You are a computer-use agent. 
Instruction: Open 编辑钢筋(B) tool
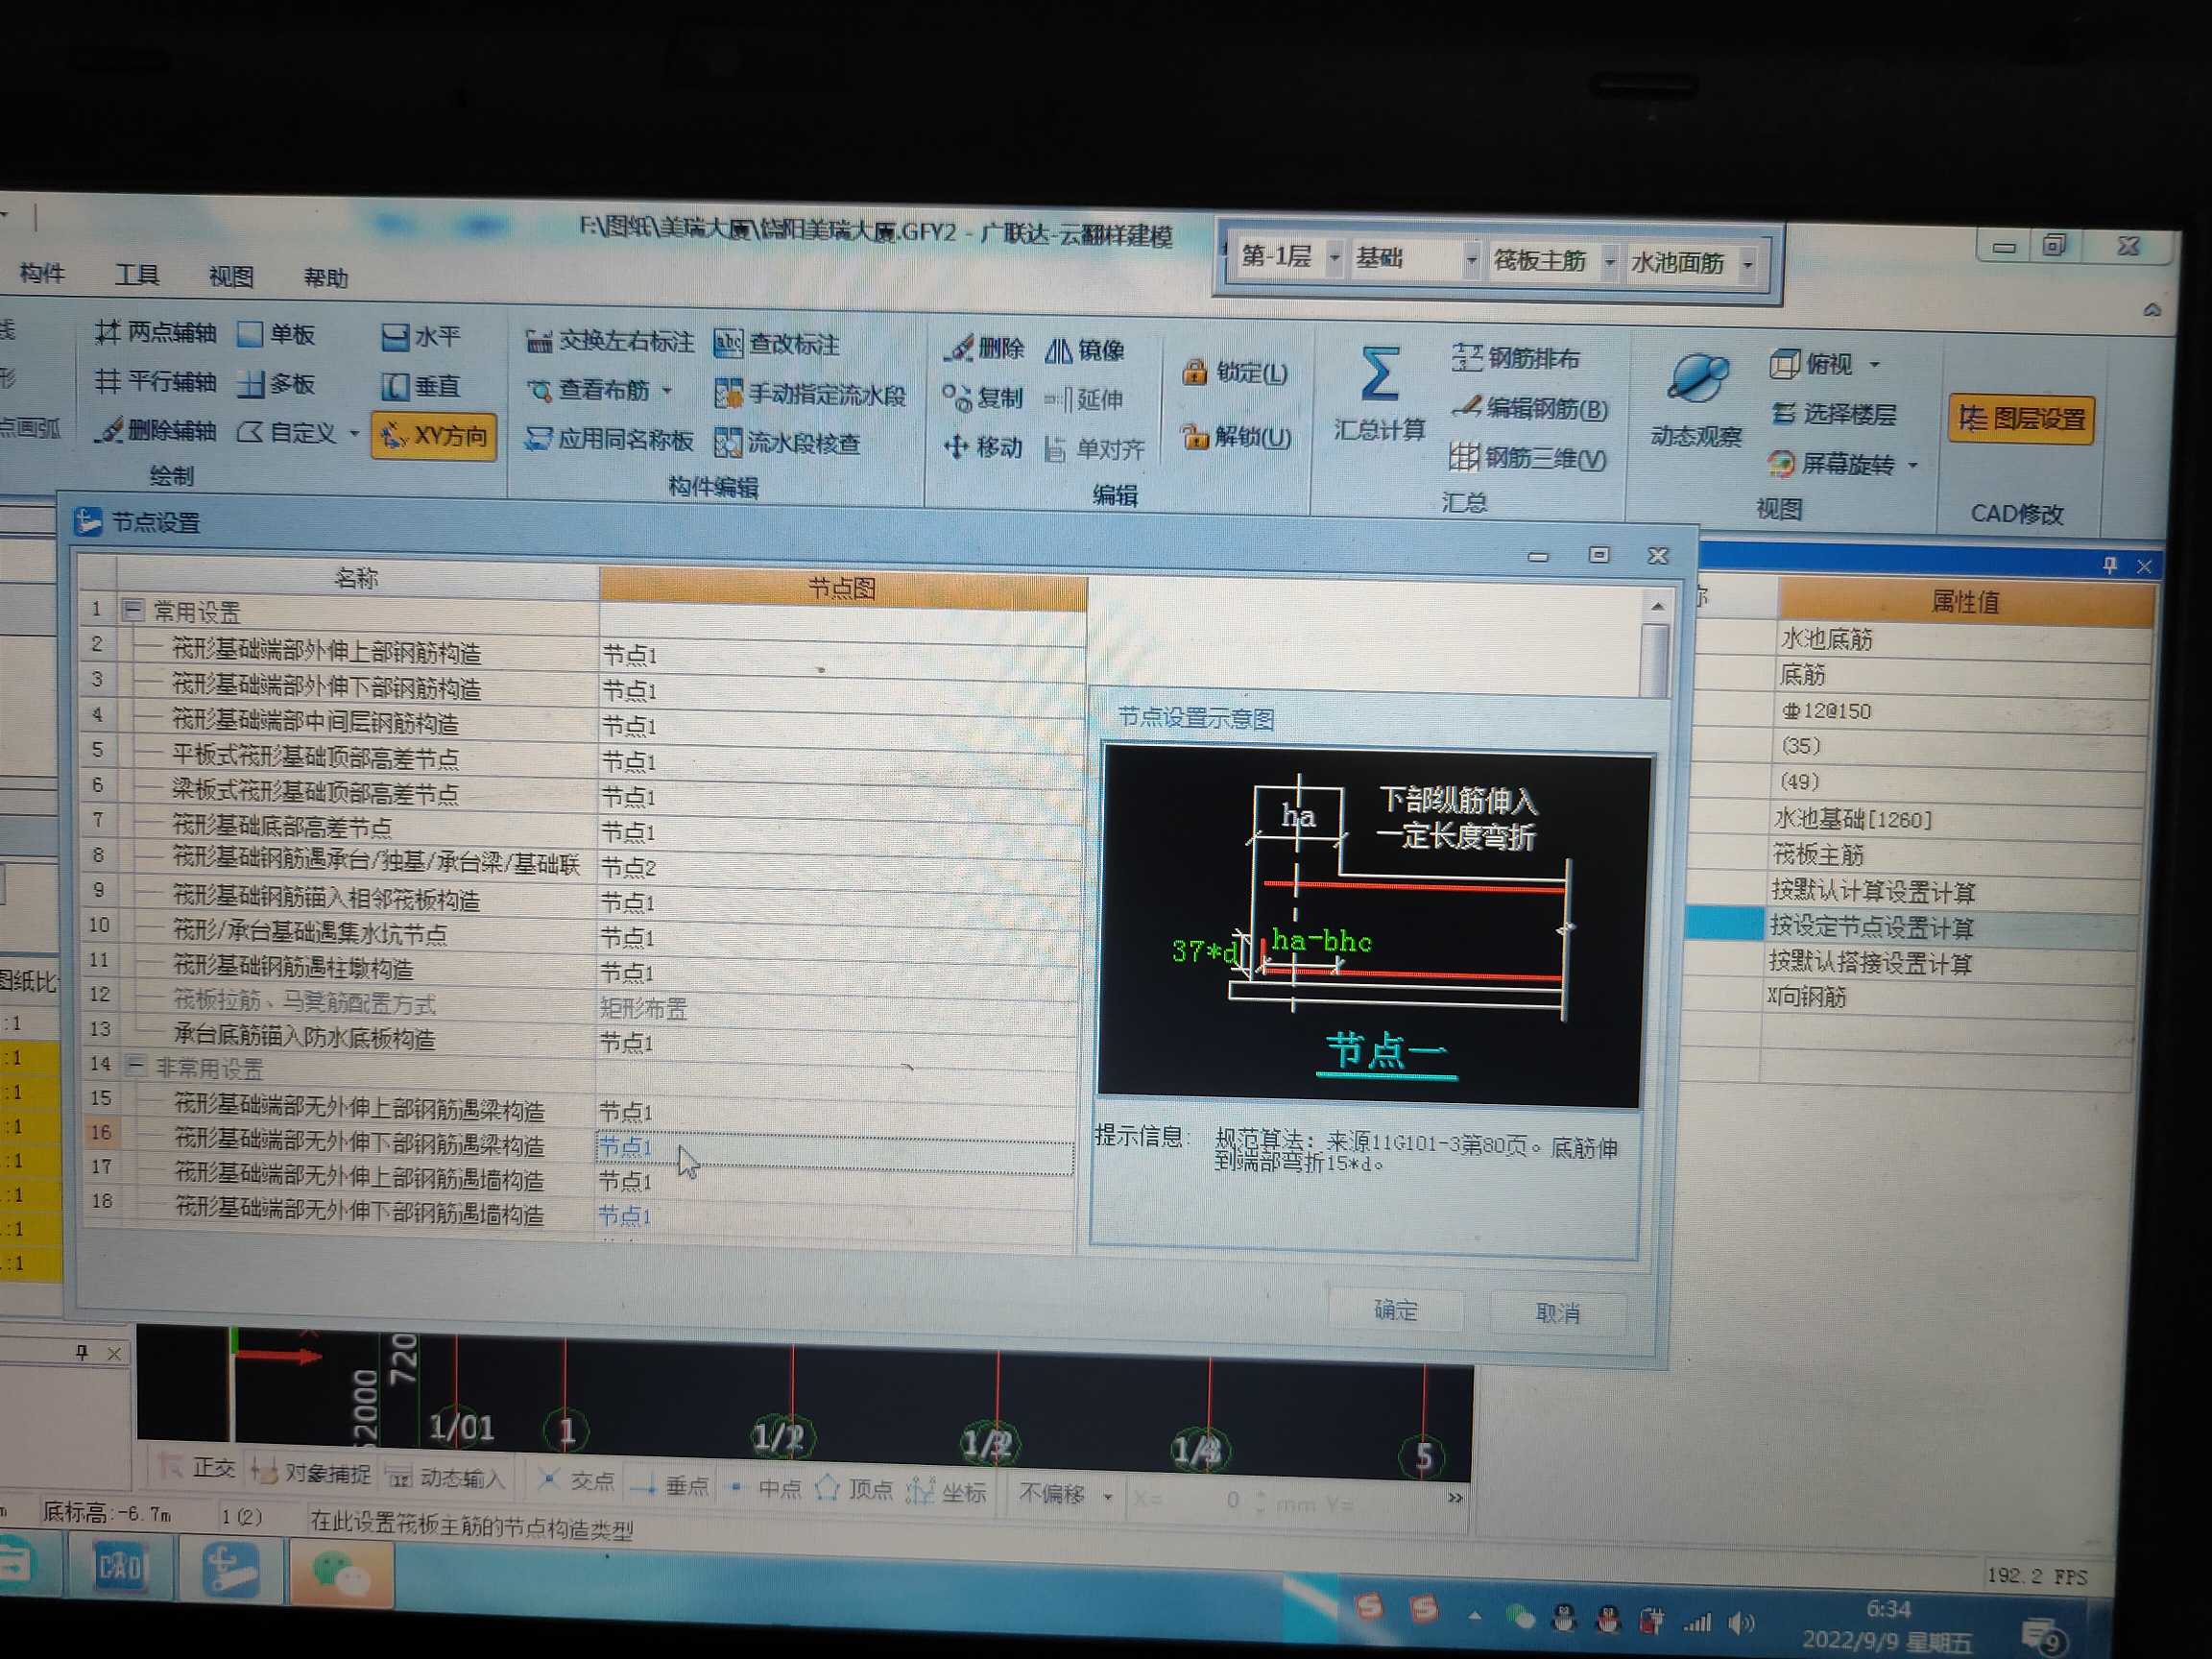1530,408
